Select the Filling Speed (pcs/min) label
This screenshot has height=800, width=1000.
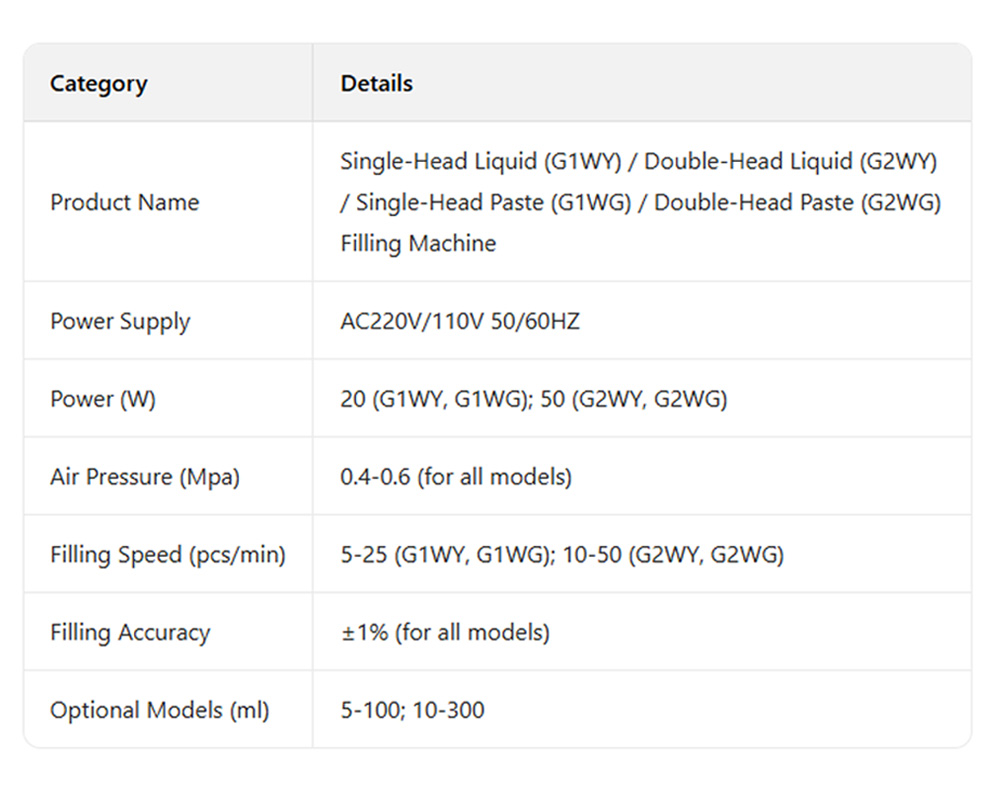click(168, 554)
